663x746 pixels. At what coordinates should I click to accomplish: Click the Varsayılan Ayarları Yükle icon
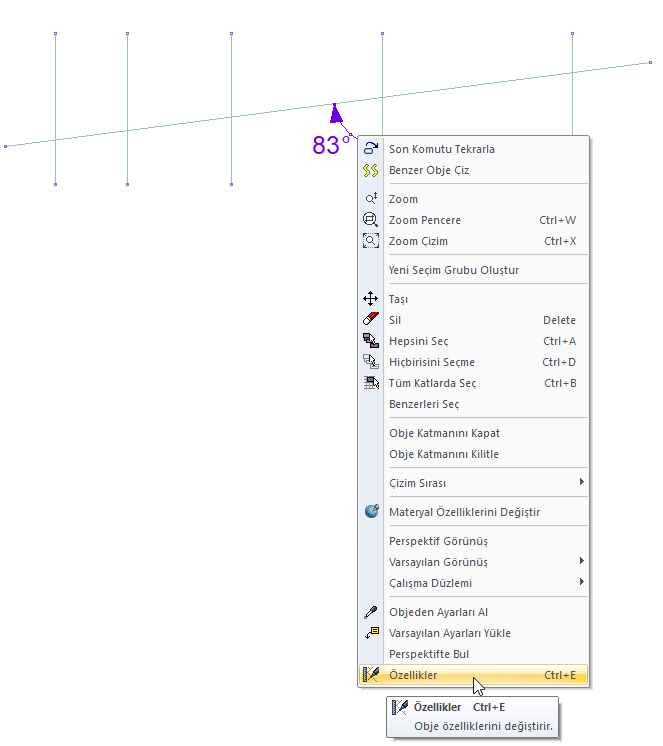click(x=371, y=633)
